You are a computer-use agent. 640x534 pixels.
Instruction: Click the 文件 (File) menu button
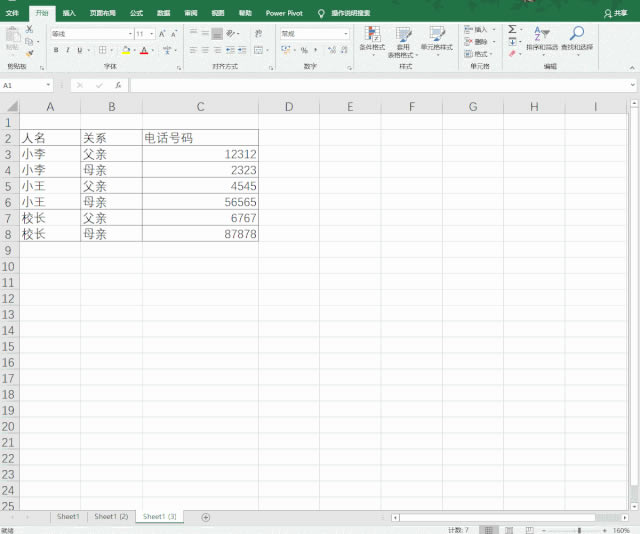(x=13, y=13)
